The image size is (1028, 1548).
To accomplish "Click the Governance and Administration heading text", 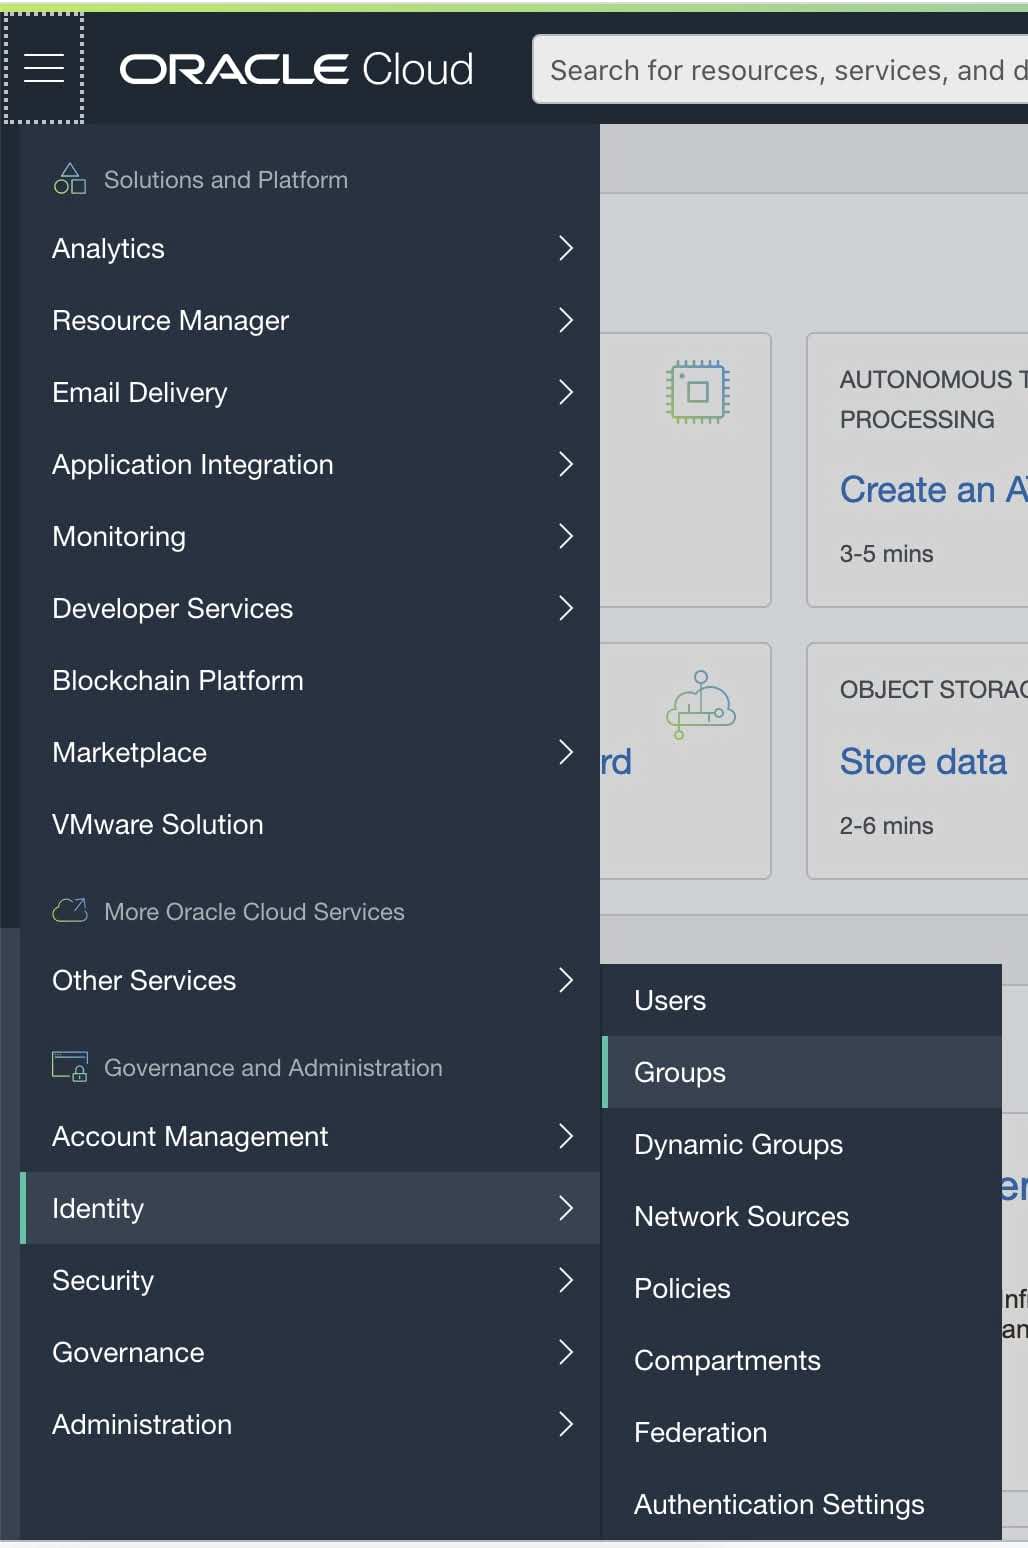I will click(273, 1068).
